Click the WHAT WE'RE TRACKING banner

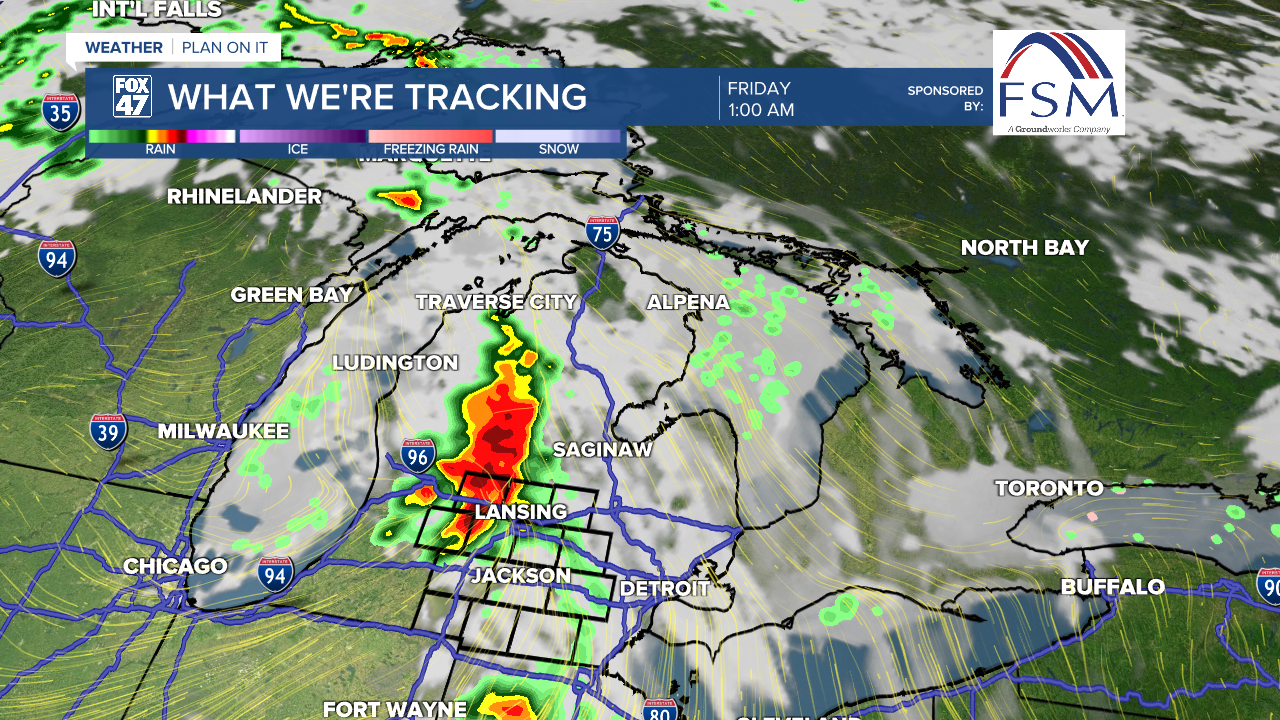380,98
